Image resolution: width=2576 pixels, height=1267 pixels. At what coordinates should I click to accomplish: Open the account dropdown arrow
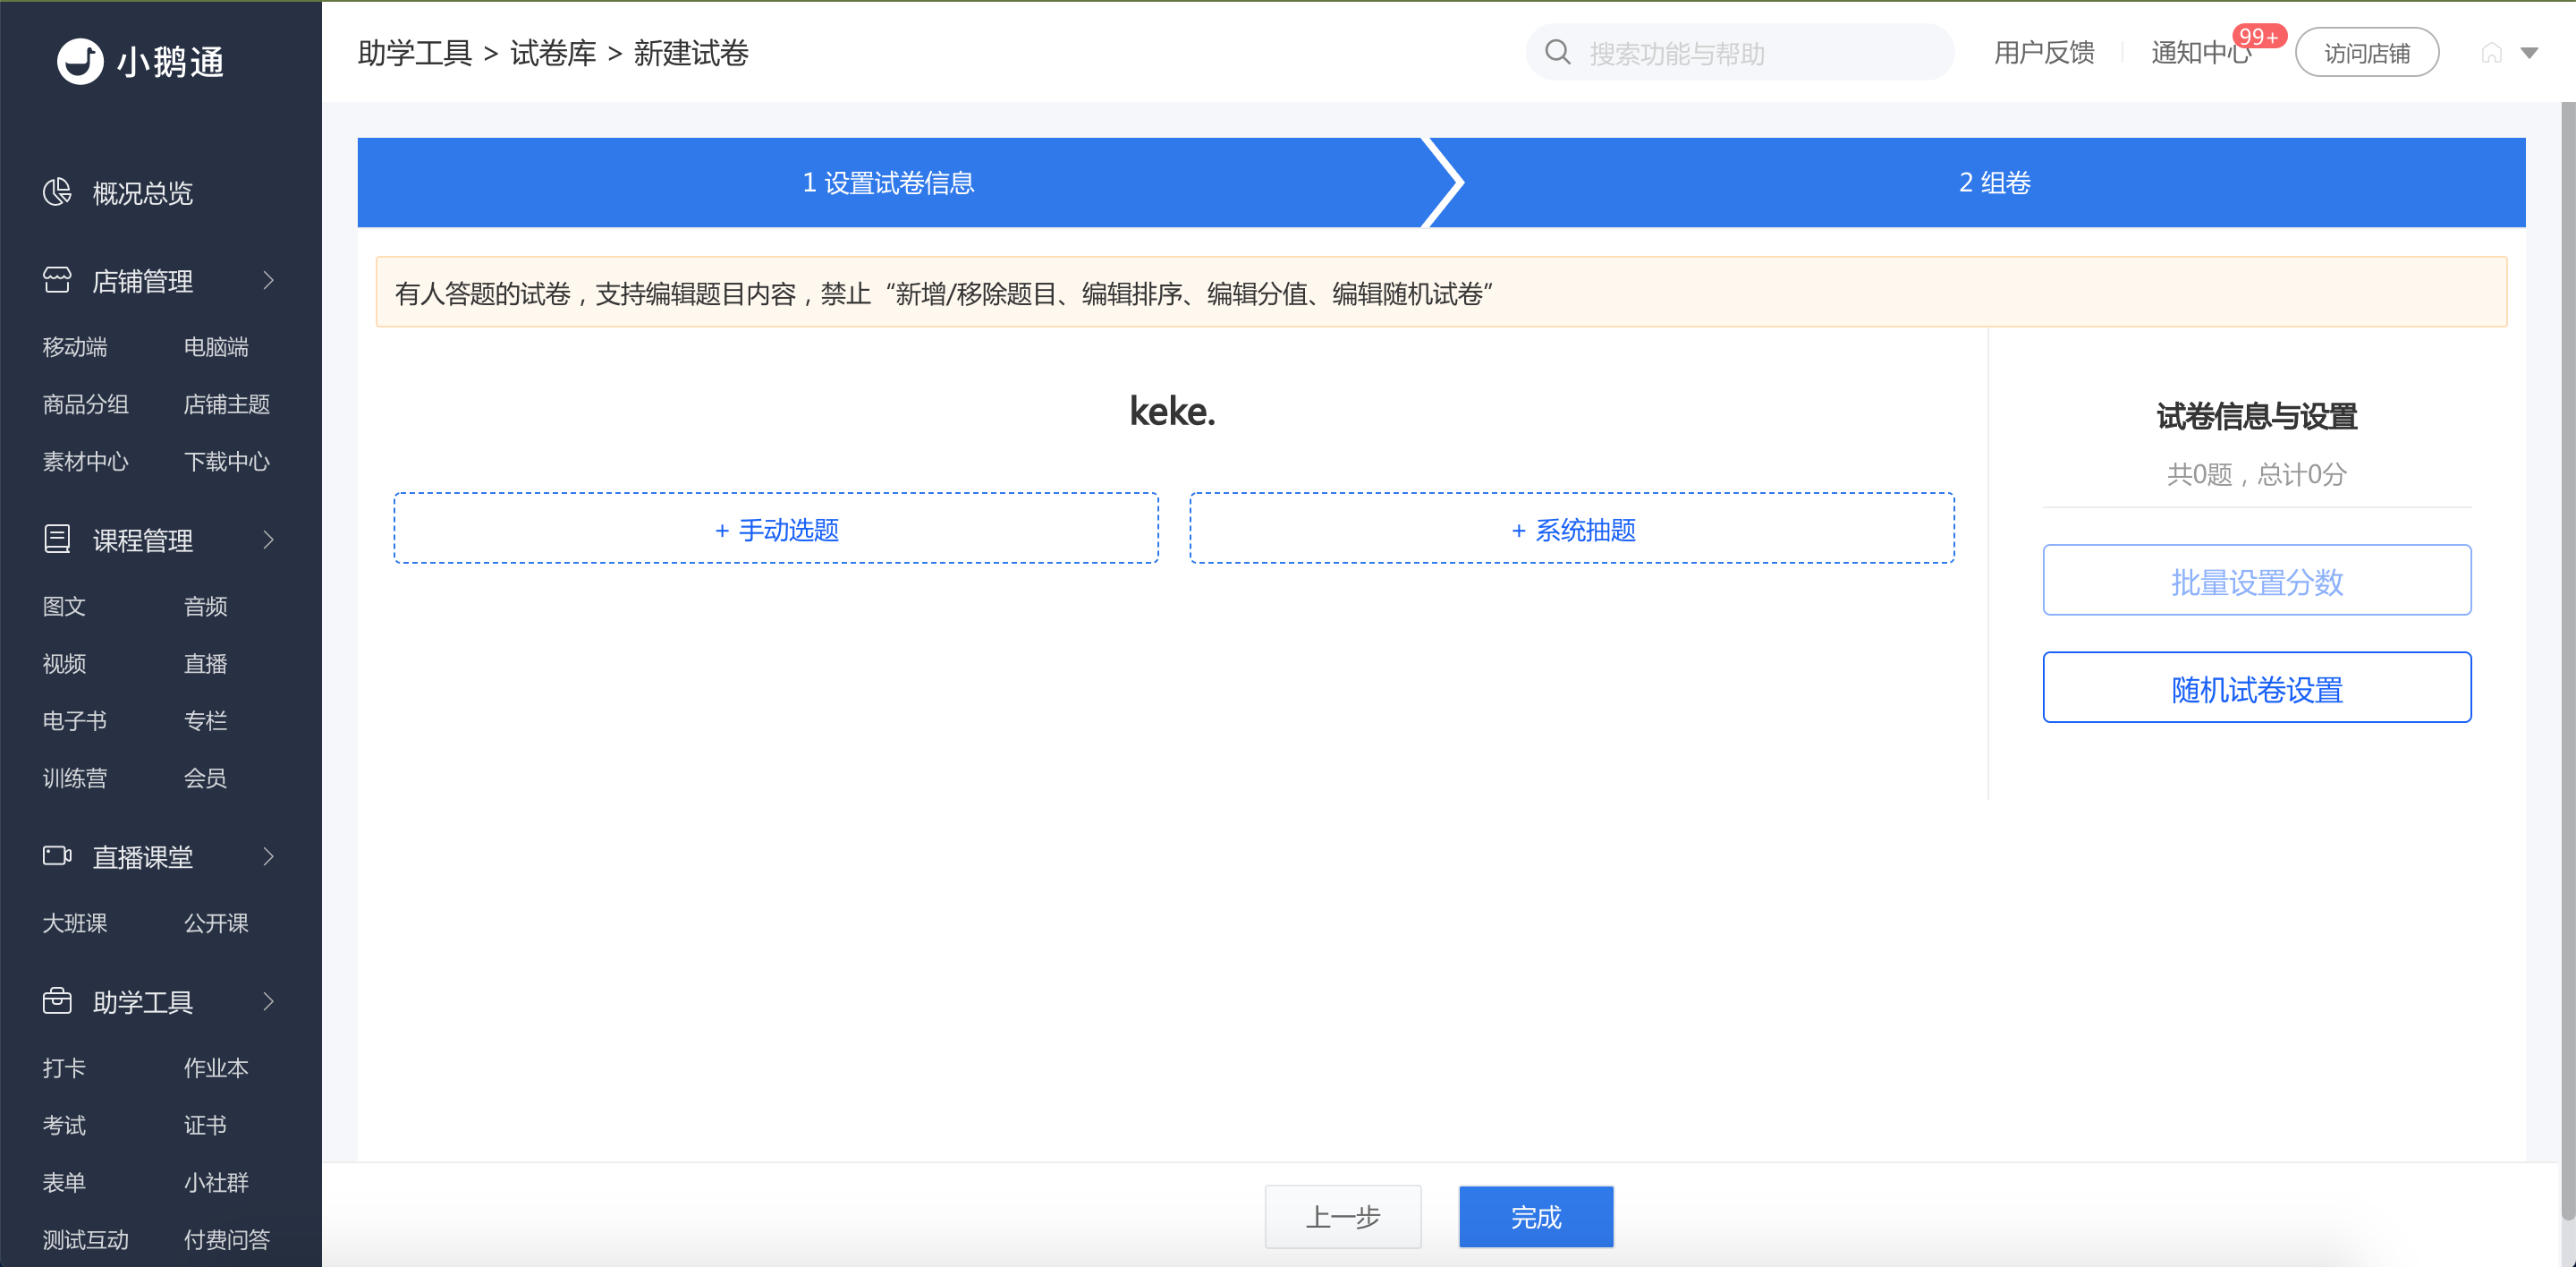point(2529,53)
